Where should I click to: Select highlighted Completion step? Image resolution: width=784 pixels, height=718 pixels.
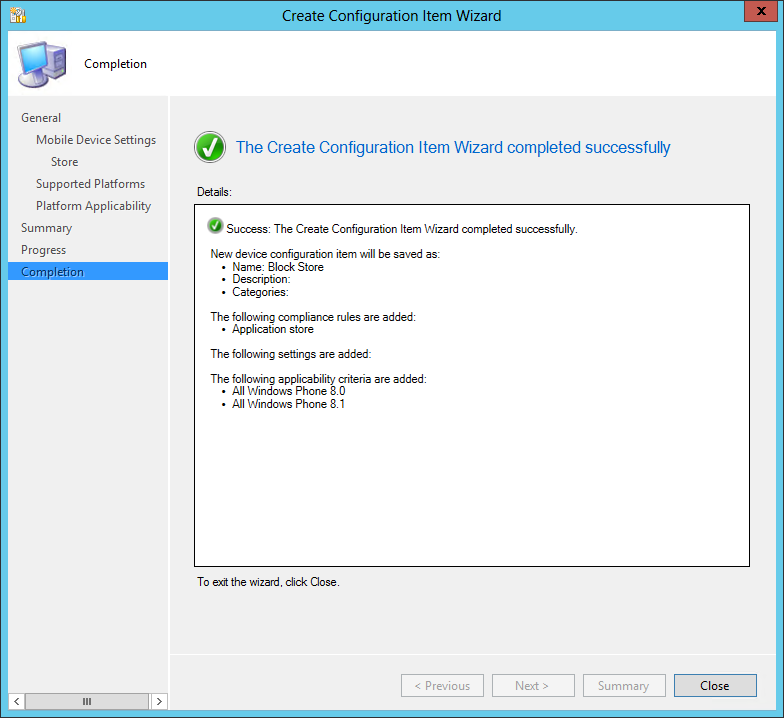(x=88, y=272)
